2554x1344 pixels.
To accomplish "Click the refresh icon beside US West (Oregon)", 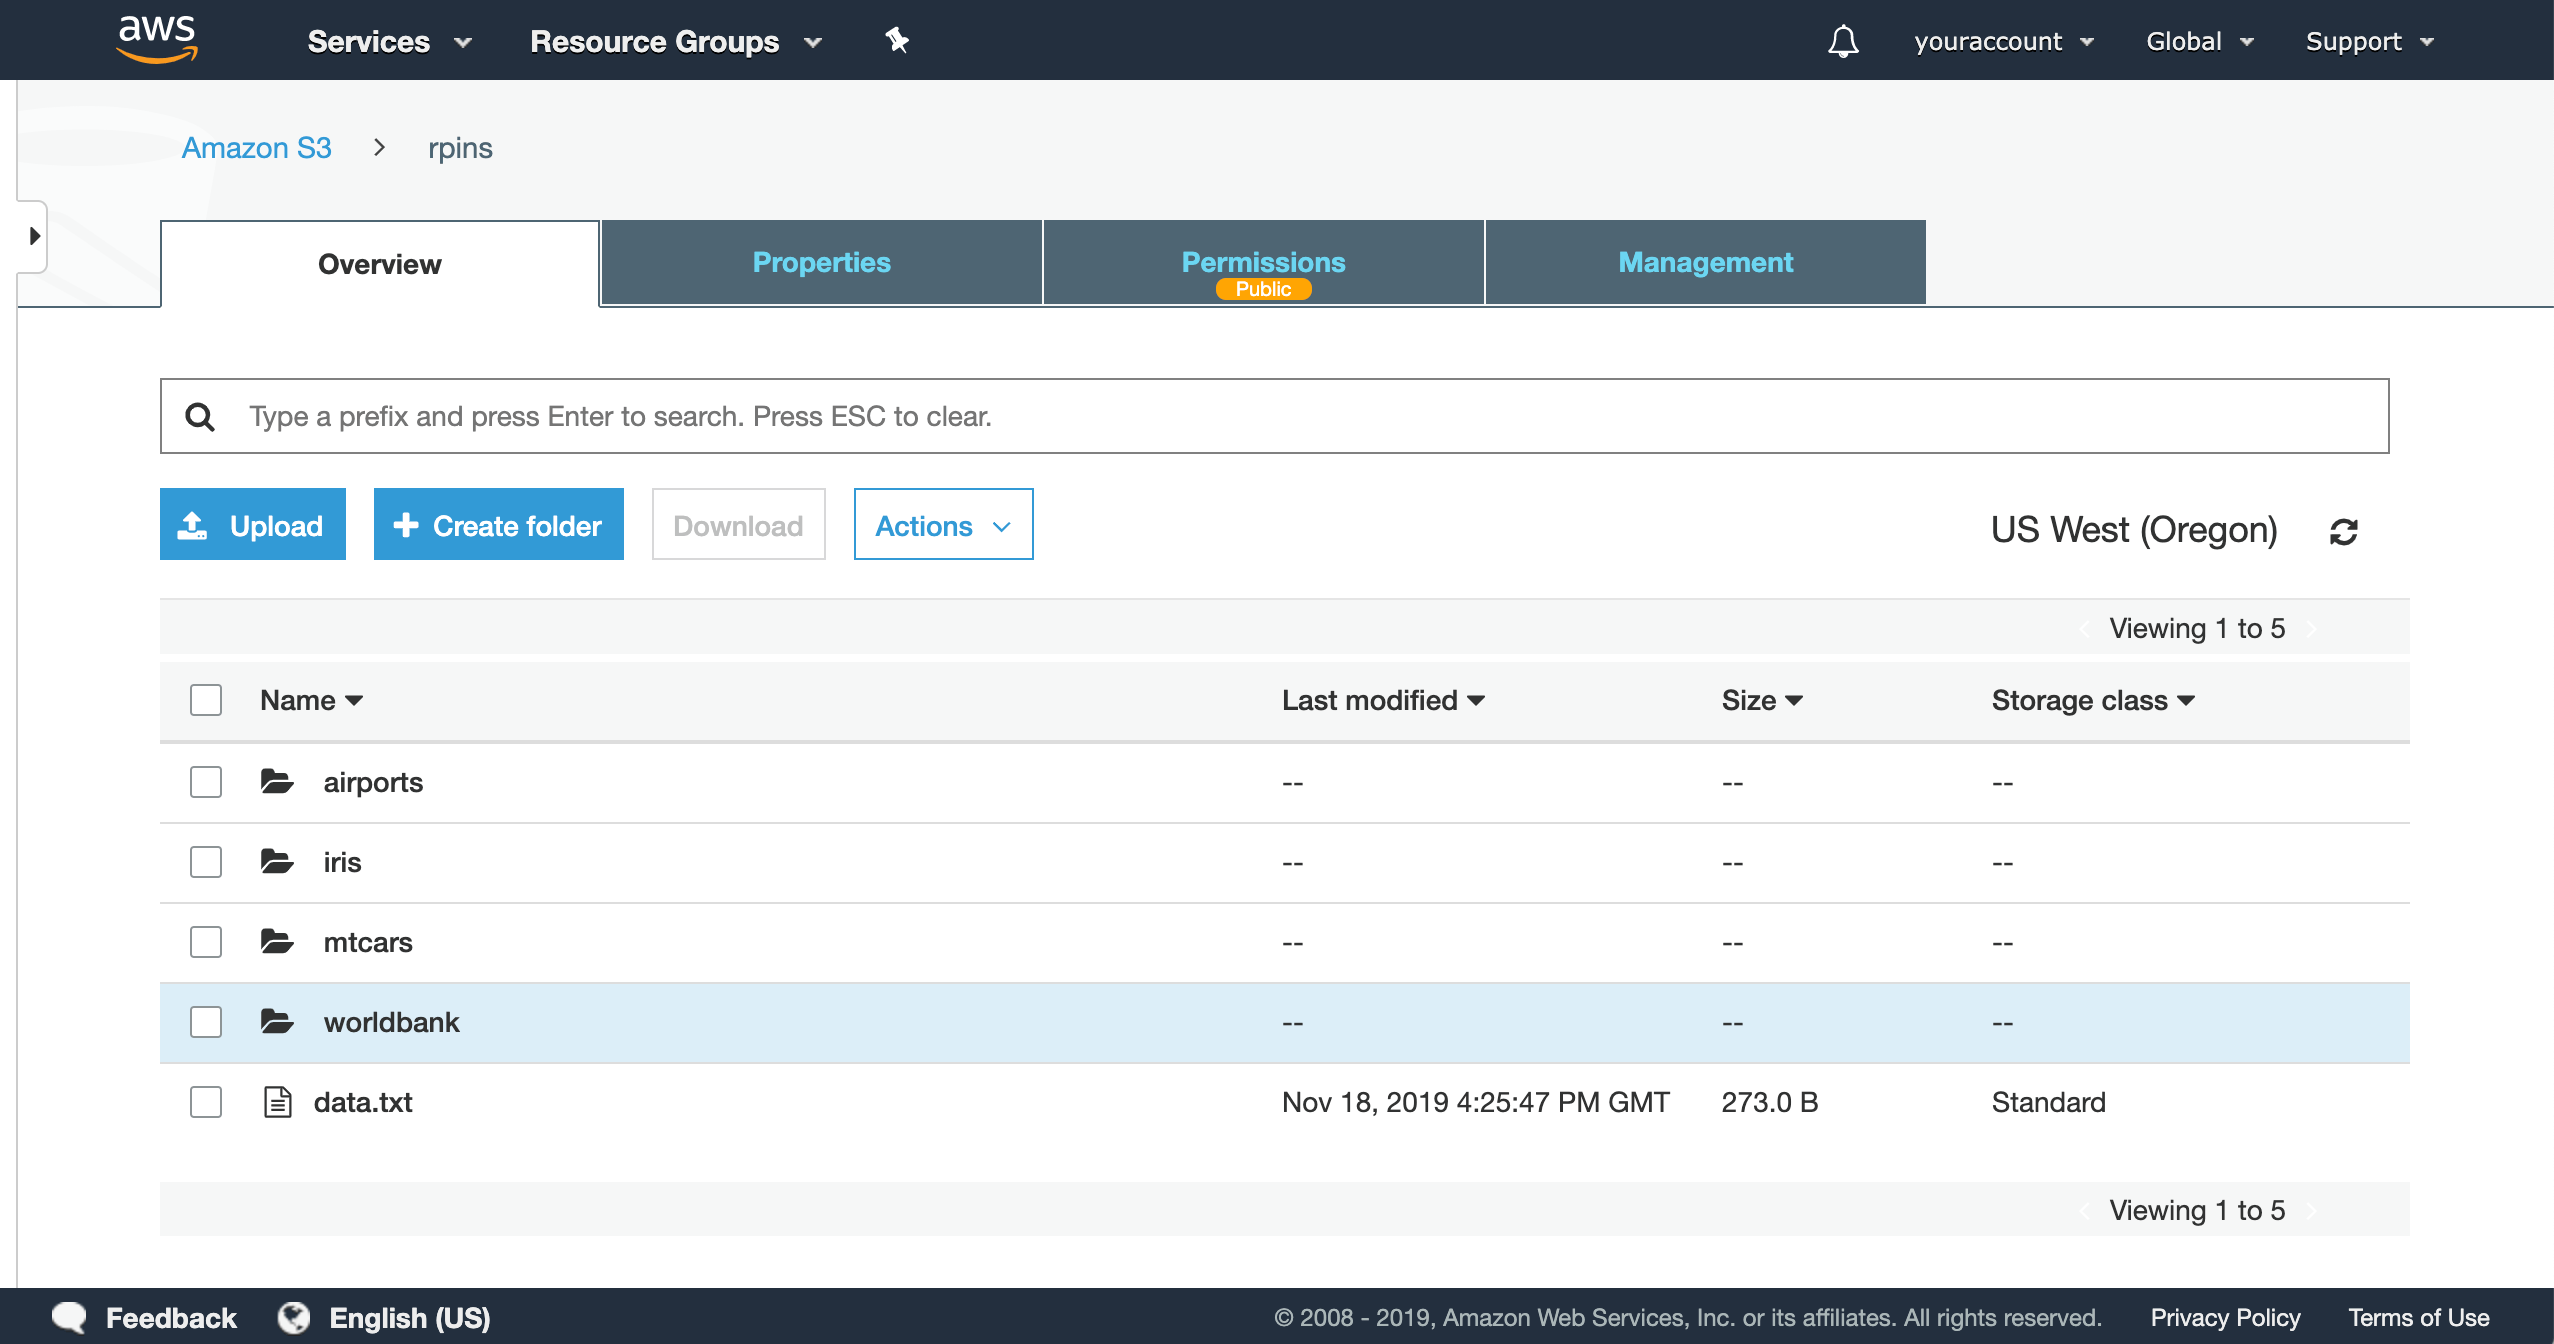I will click(2343, 531).
